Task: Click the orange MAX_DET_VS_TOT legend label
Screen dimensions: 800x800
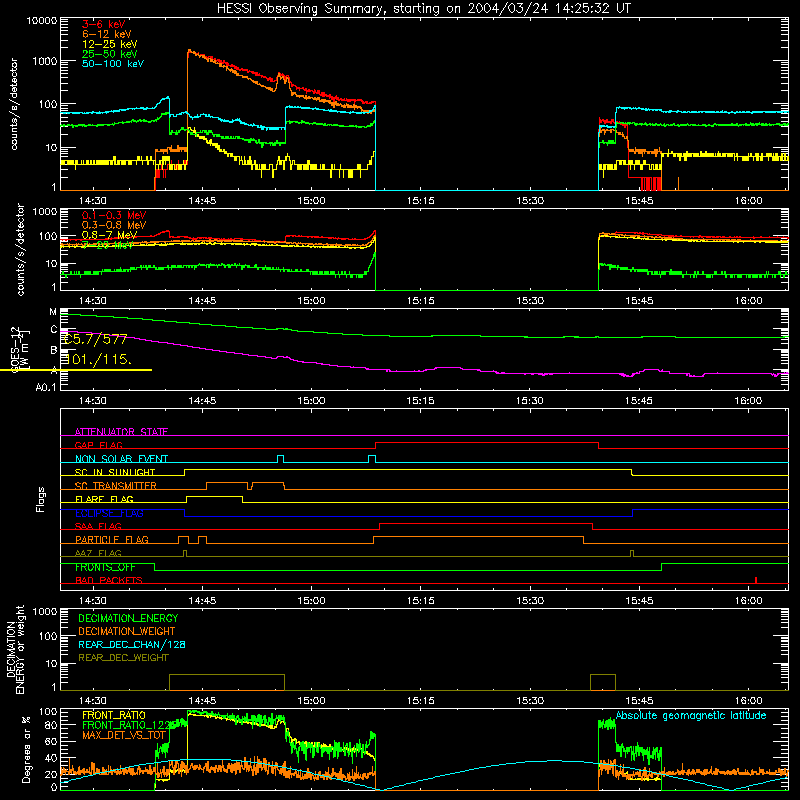Action: (x=124, y=735)
